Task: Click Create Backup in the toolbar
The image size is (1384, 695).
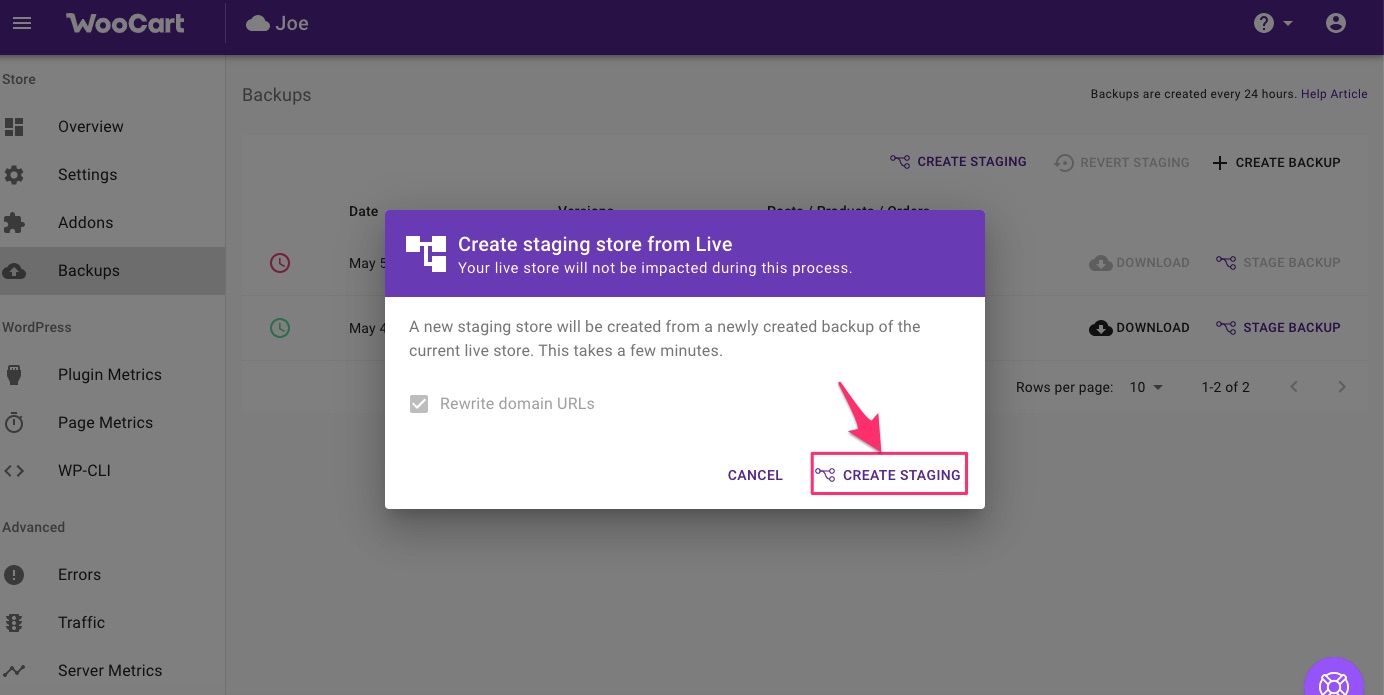Action: [x=1276, y=162]
